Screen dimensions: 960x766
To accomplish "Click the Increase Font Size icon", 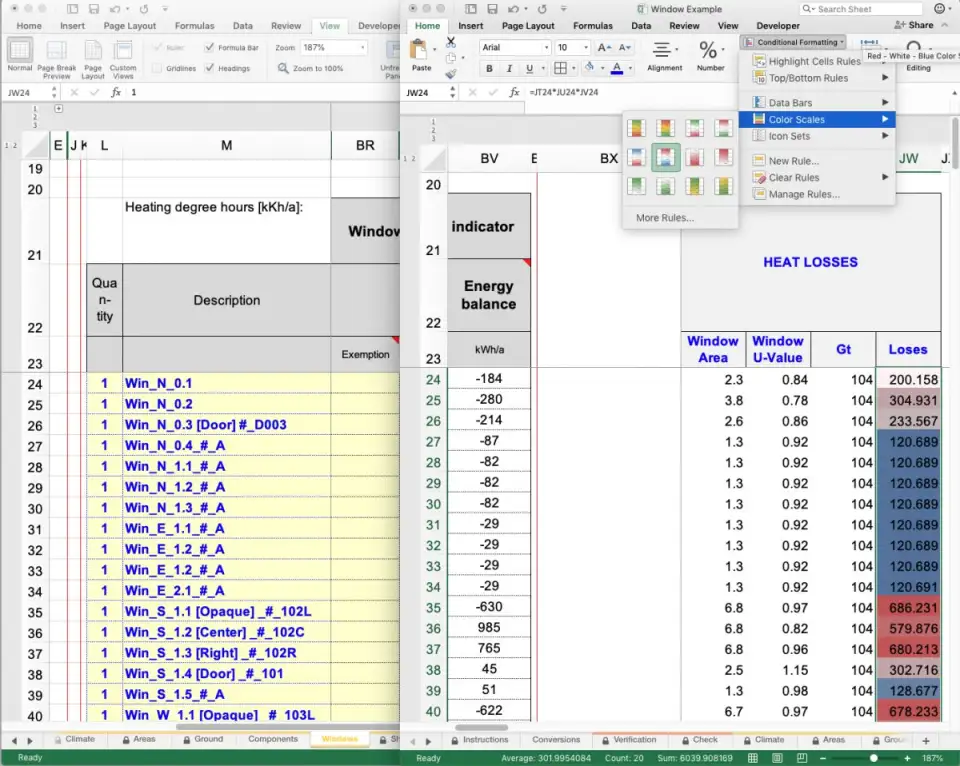I will tap(604, 47).
